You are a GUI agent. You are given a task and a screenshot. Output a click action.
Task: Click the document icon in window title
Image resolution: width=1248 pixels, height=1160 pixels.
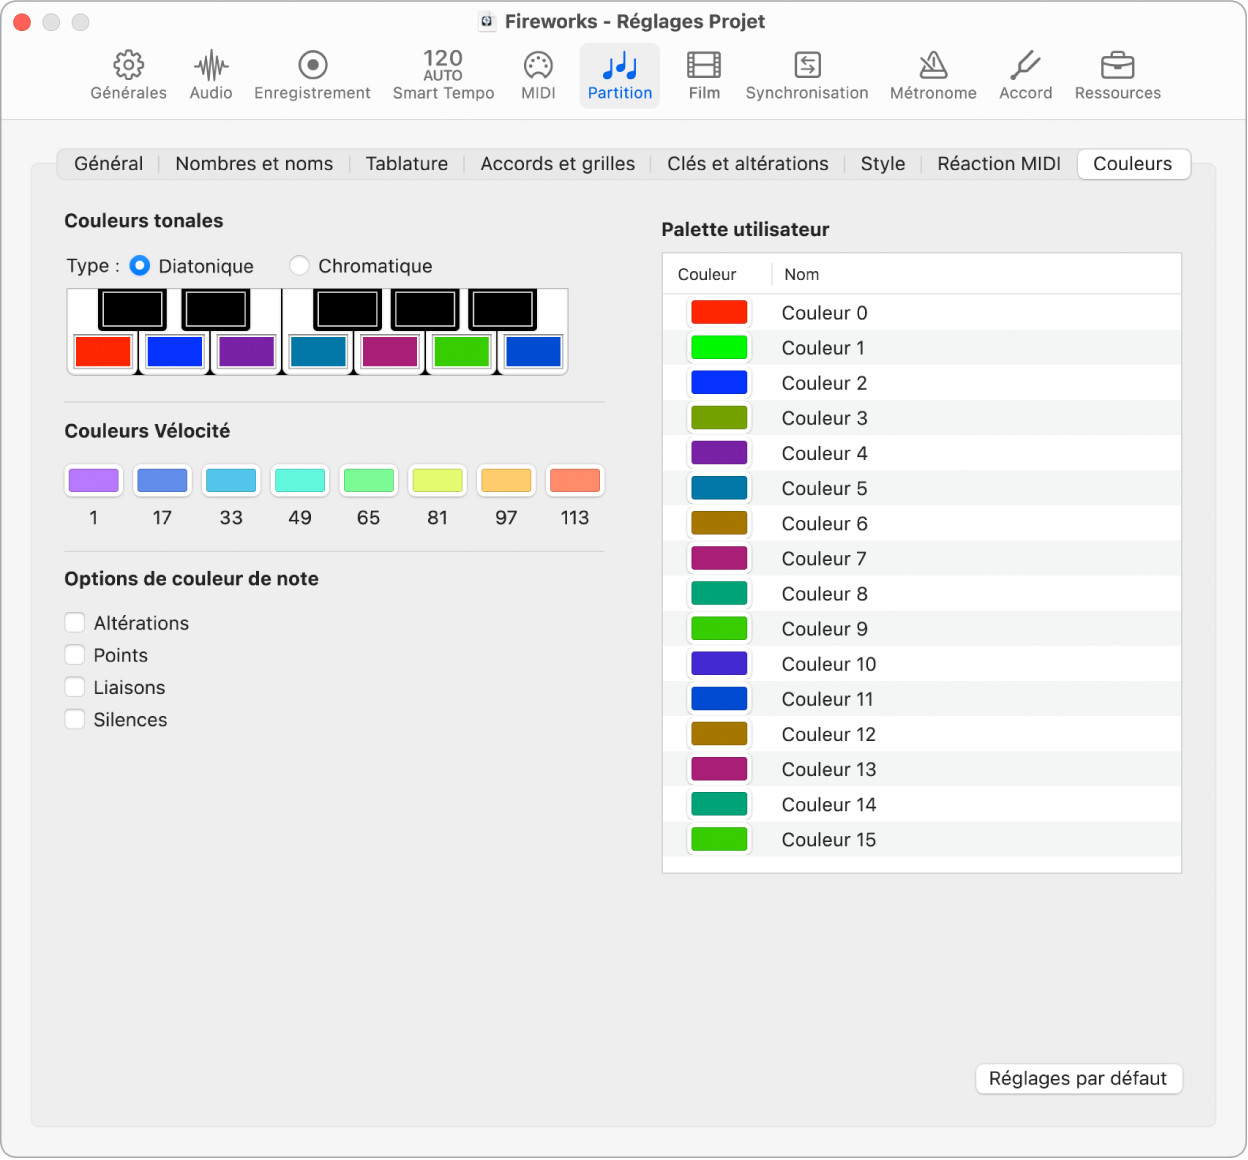point(487,21)
